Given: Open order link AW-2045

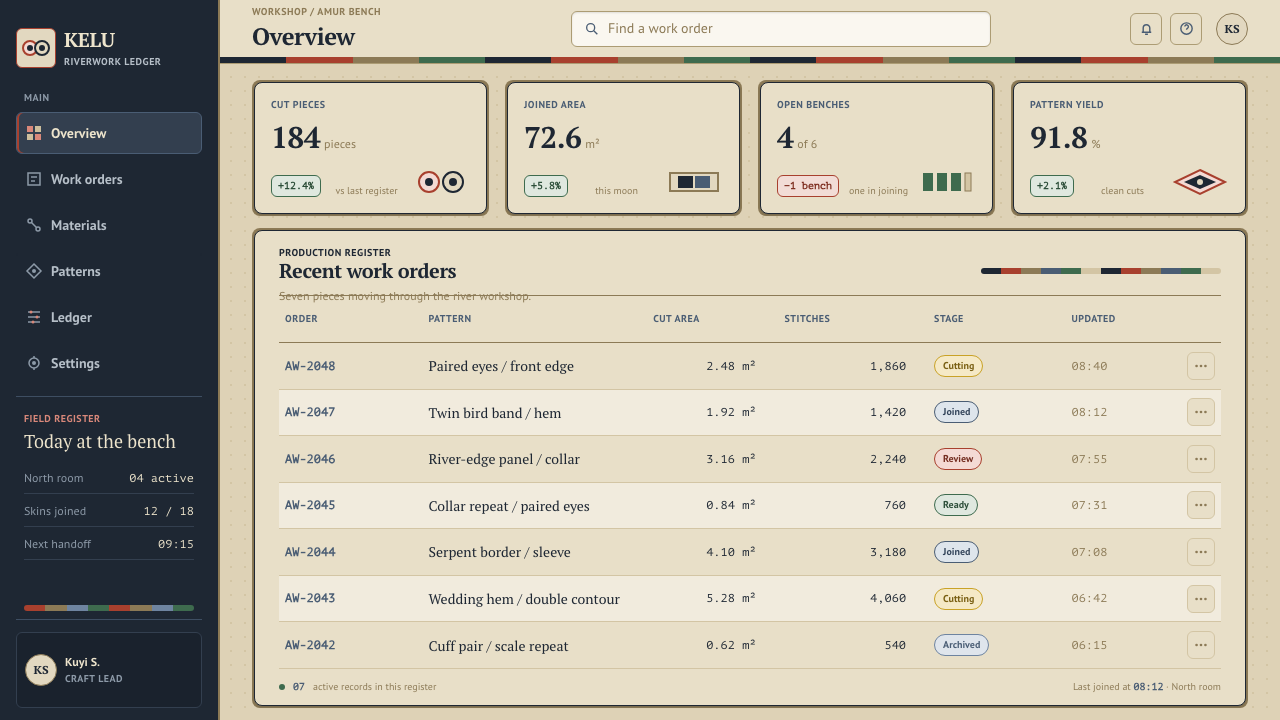Looking at the screenshot, I should point(310,505).
